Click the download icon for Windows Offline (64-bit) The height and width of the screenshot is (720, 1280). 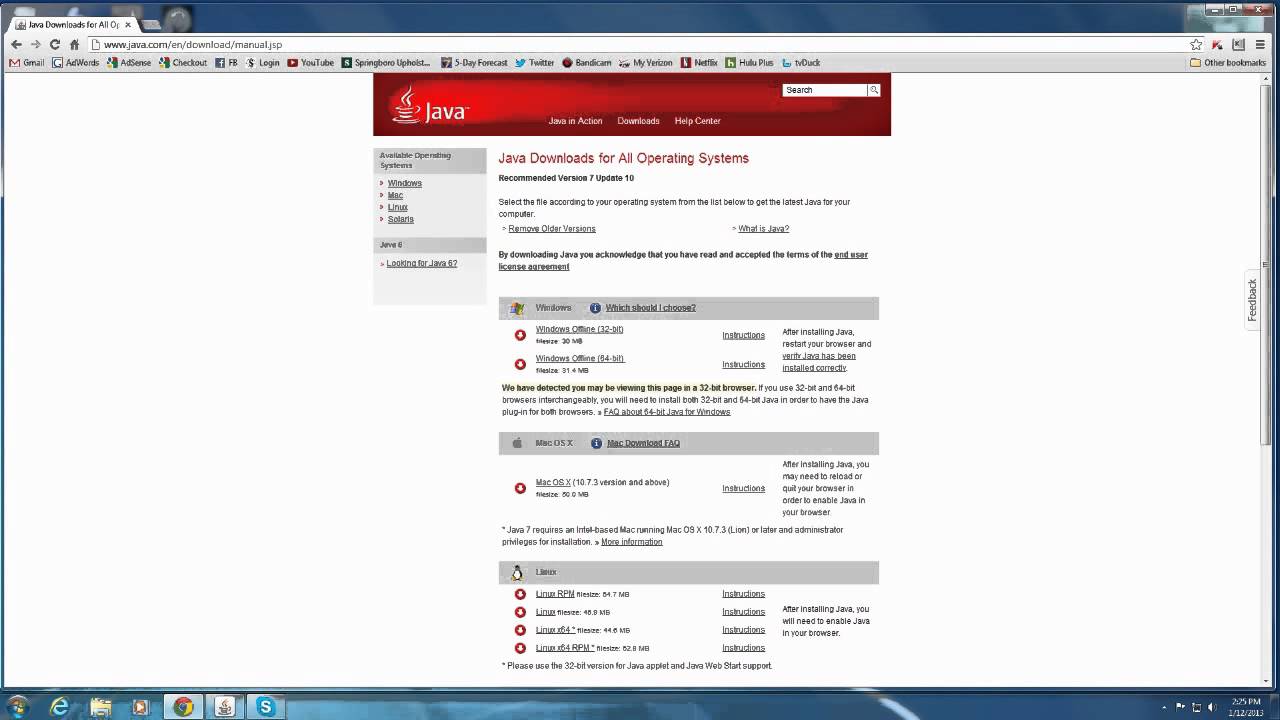(520, 364)
